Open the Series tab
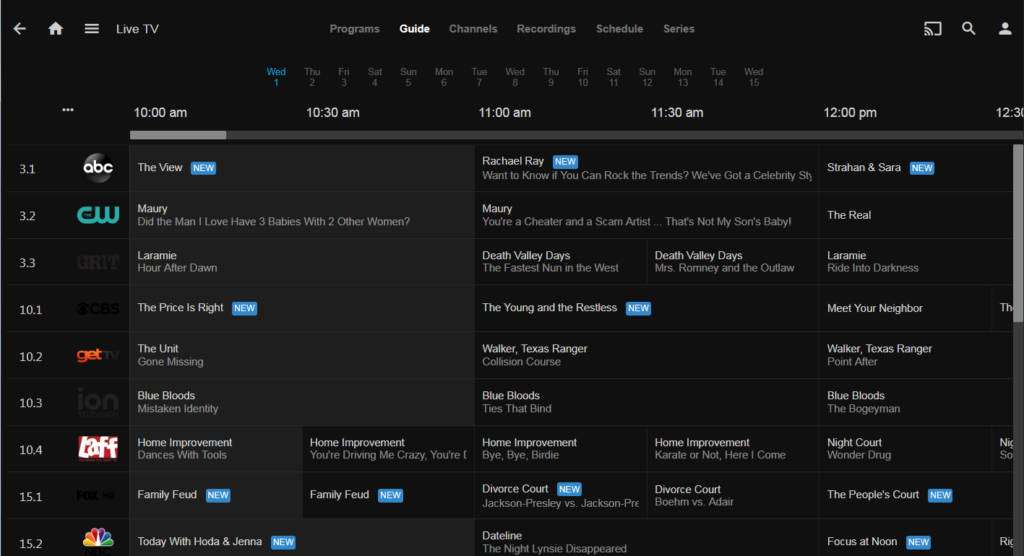 [x=678, y=29]
